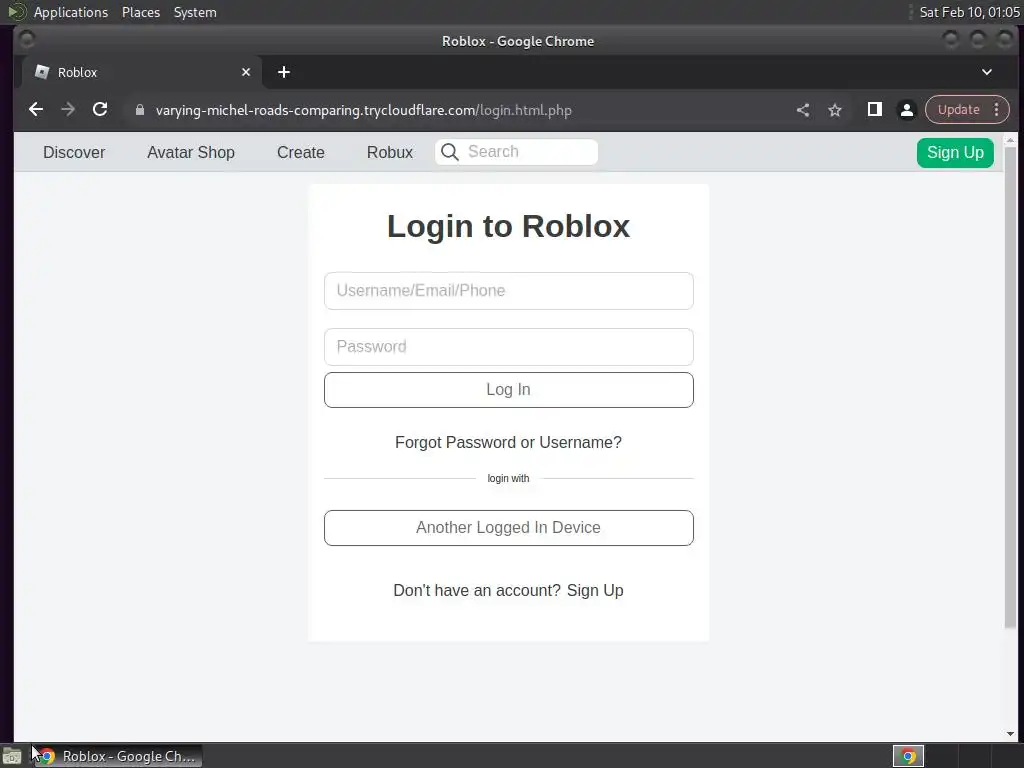The height and width of the screenshot is (768, 1024).
Task: Share this page via share icon
Action: click(x=803, y=110)
